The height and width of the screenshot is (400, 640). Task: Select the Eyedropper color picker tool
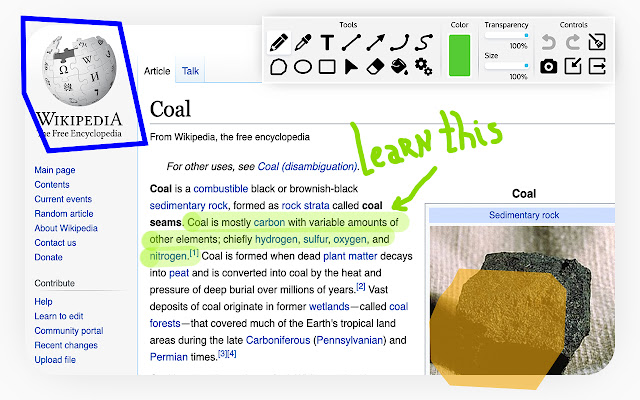coord(303,42)
